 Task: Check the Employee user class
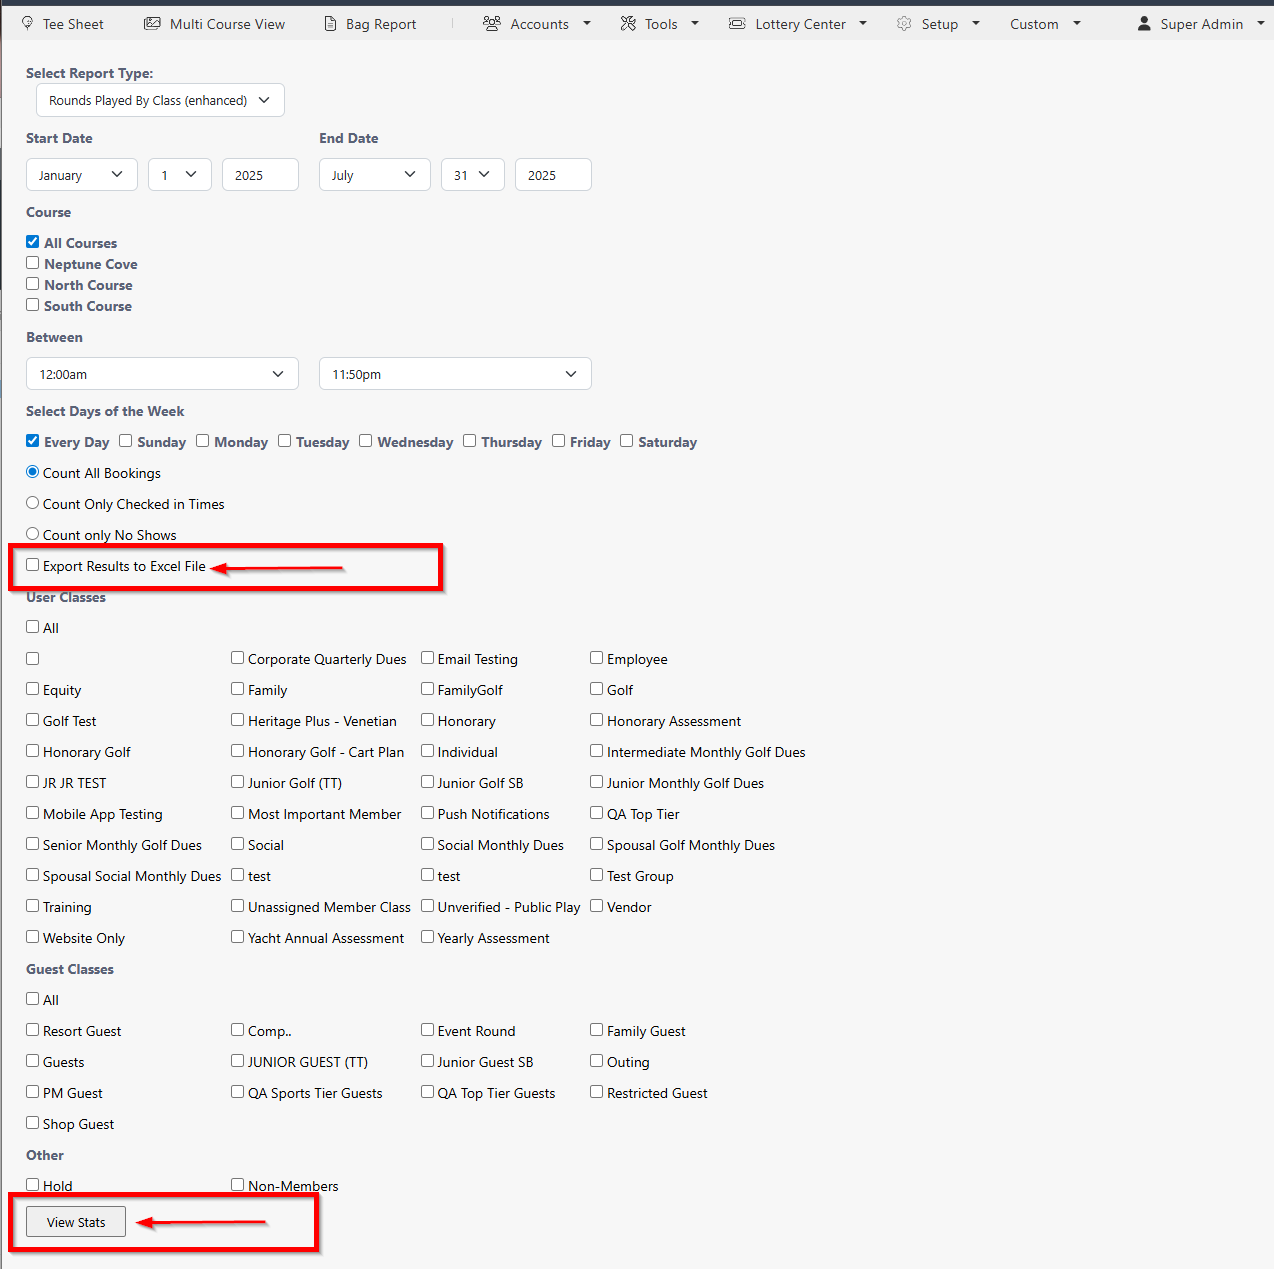coord(597,658)
